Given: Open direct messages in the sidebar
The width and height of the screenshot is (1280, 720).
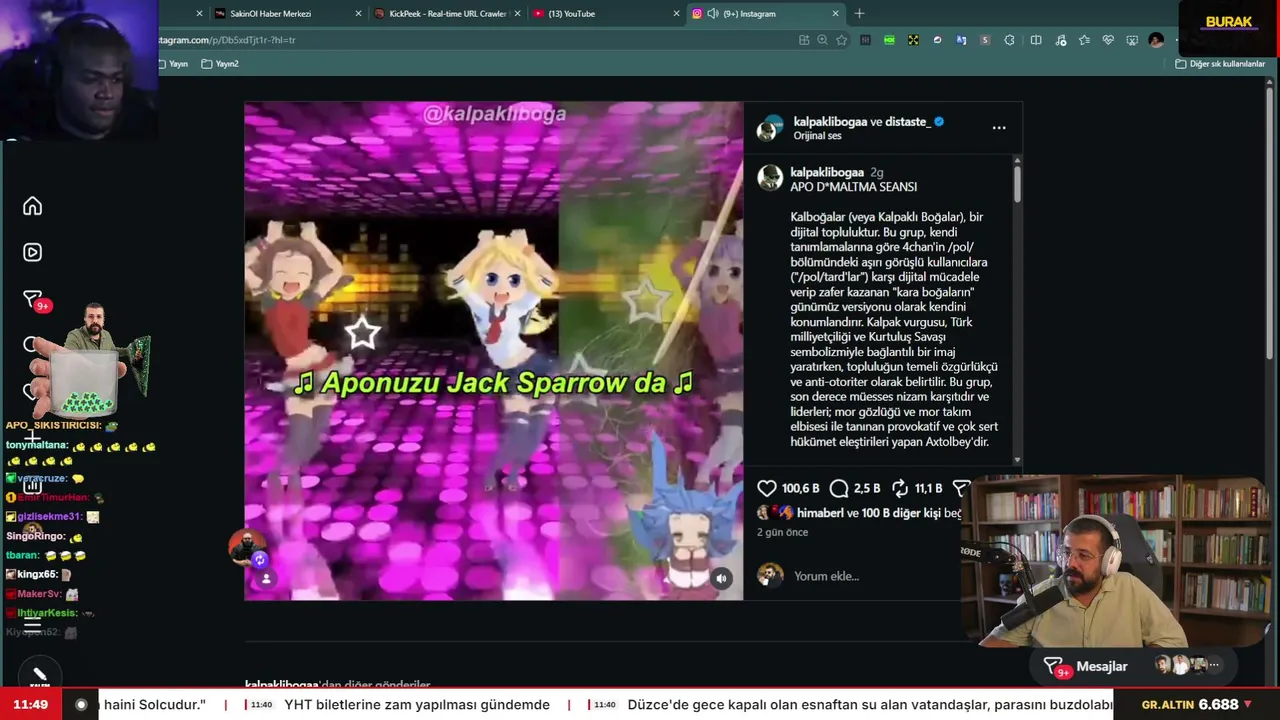Looking at the screenshot, I should (x=33, y=299).
